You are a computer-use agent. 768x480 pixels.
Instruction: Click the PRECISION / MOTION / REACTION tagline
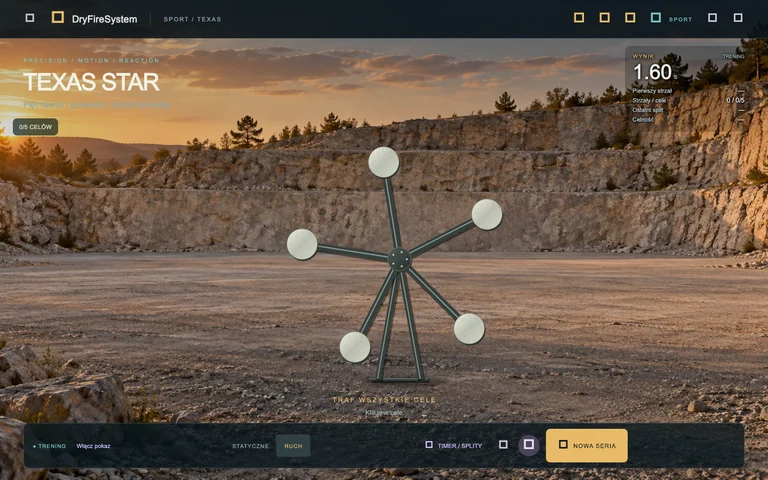(92, 60)
